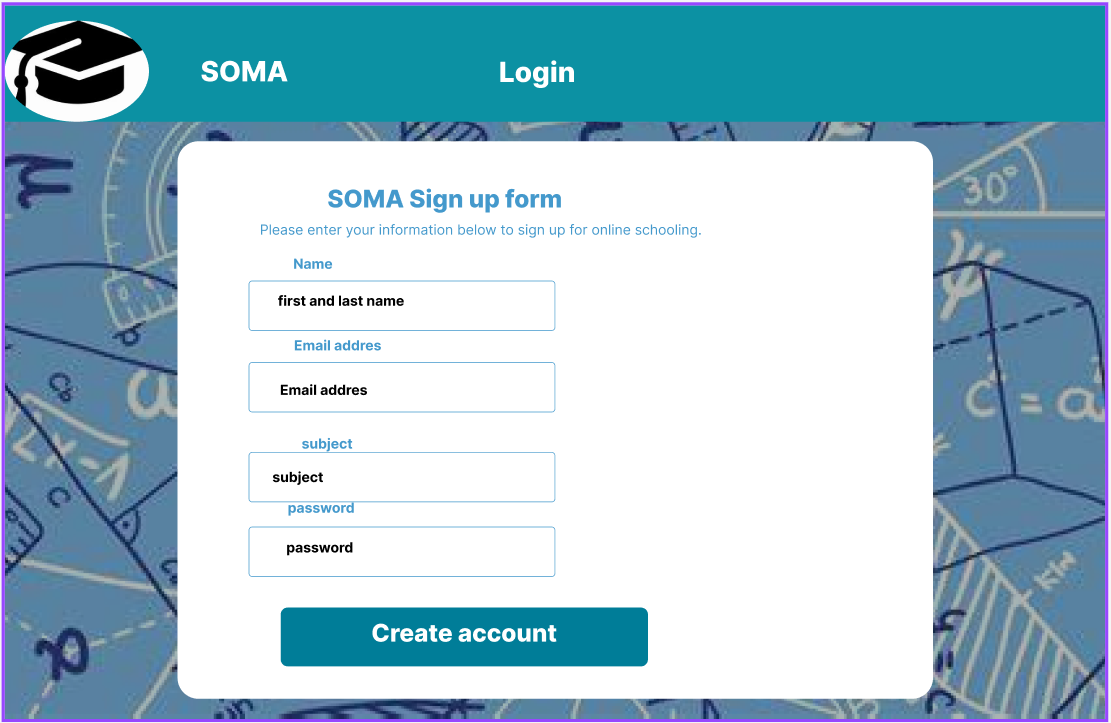Click the blue password field label
The image size is (1111, 723).
click(x=321, y=508)
